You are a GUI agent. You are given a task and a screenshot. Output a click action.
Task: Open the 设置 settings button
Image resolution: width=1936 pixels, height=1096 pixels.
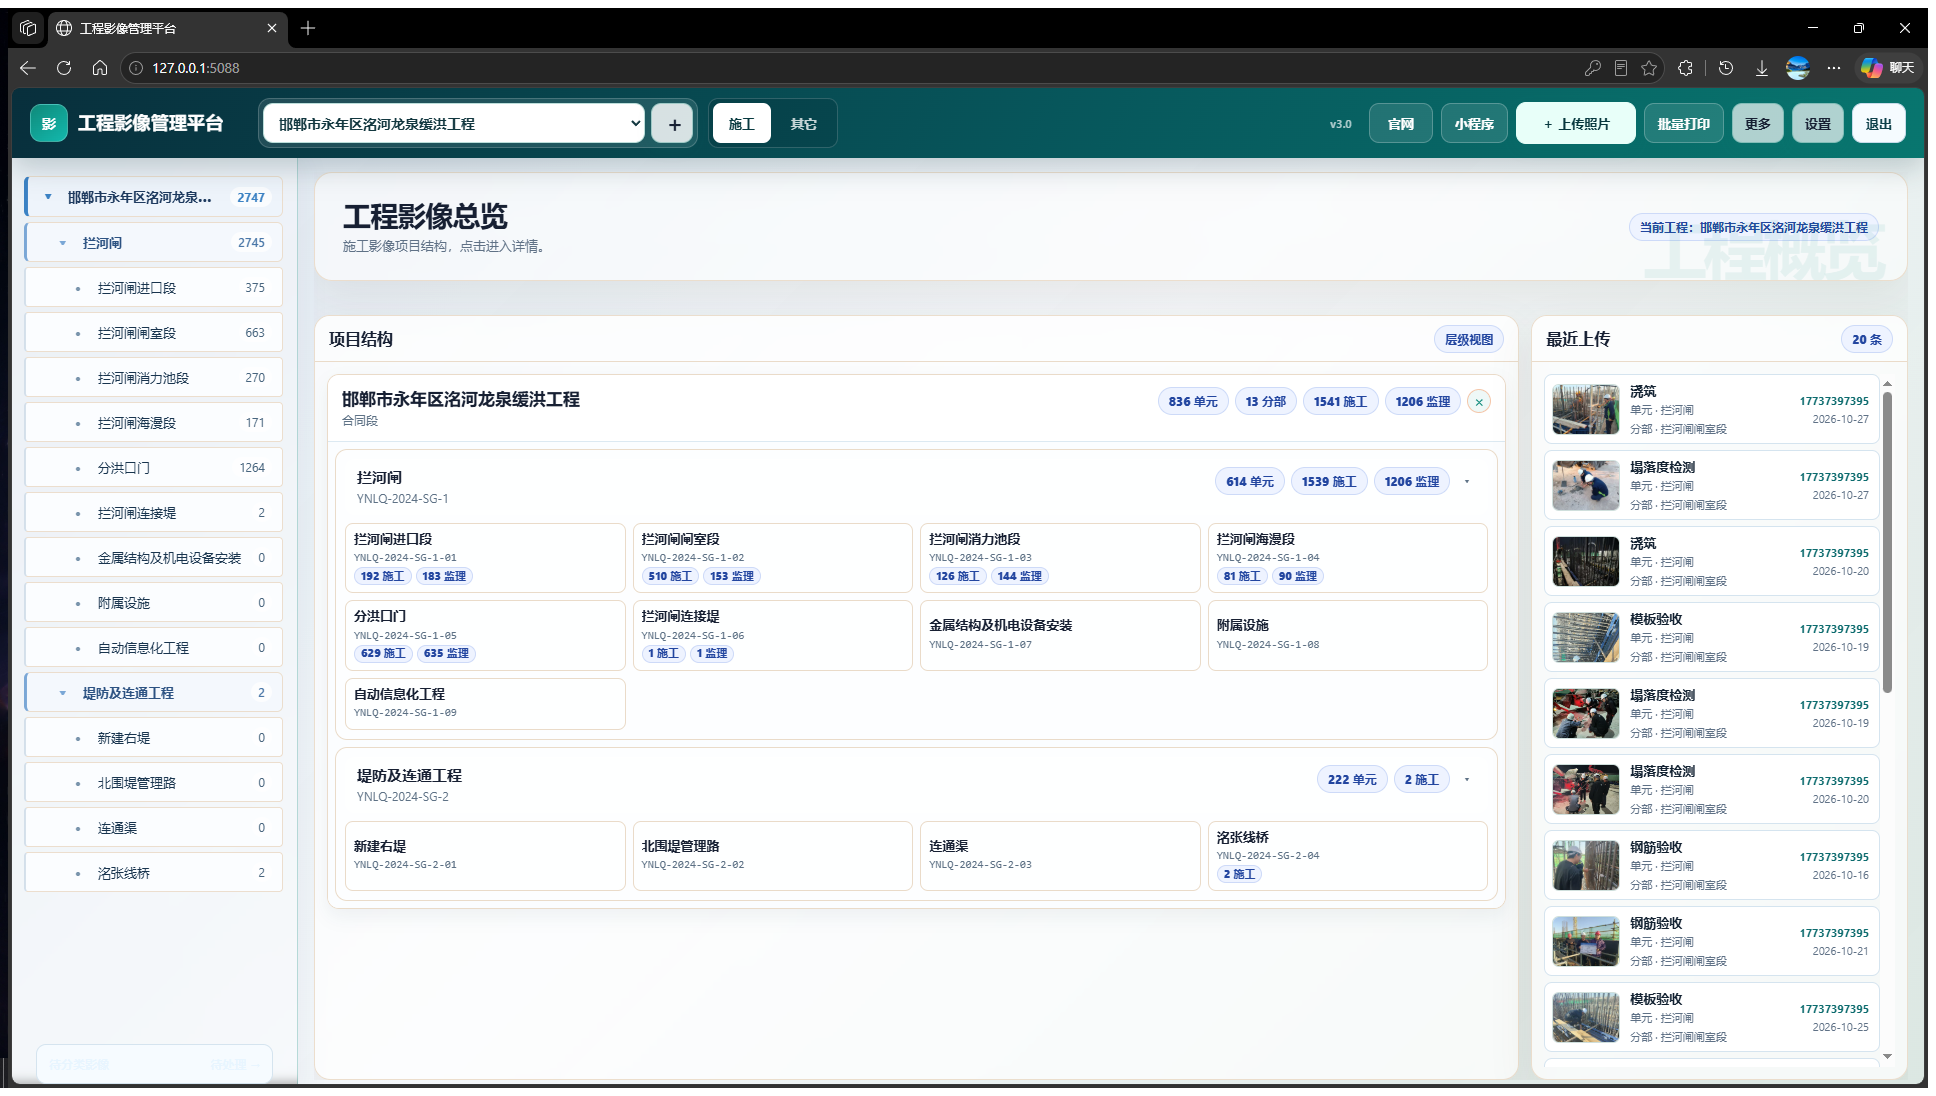pos(1818,124)
